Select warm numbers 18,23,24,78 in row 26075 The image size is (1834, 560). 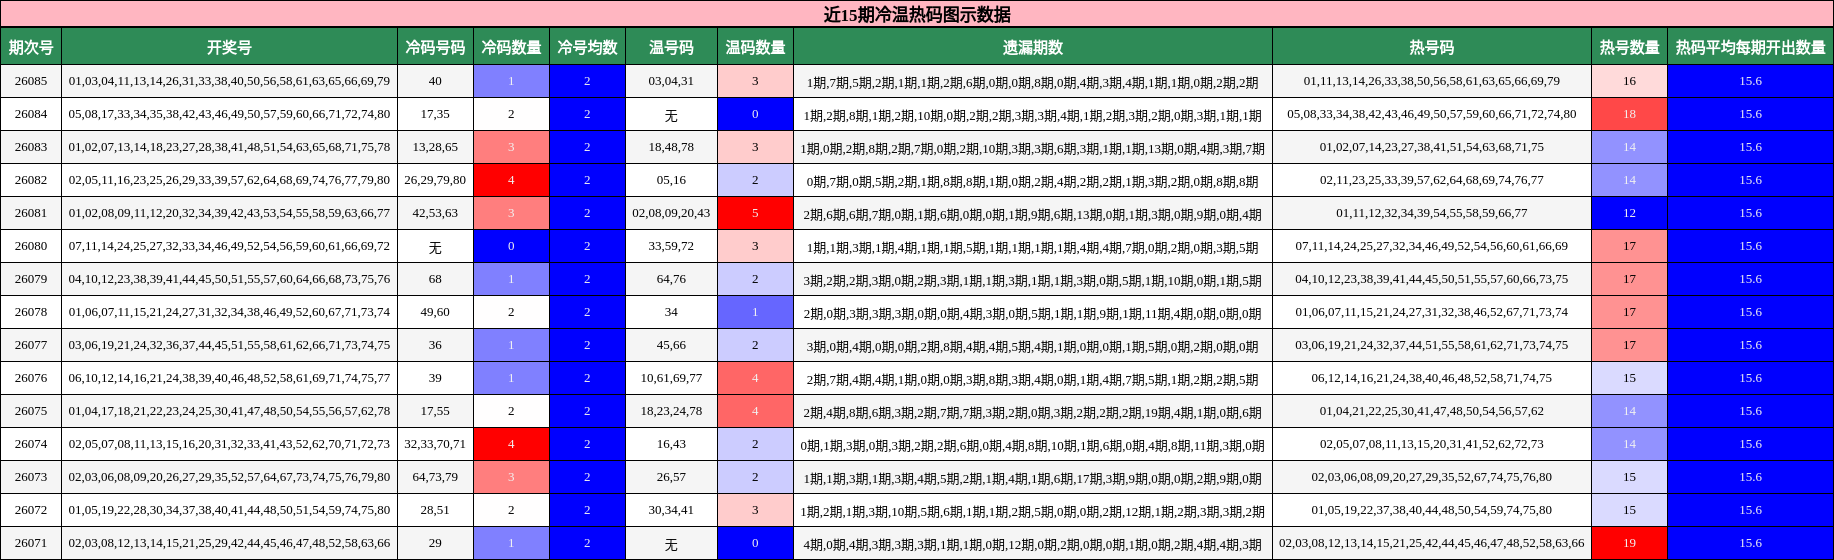coord(671,411)
